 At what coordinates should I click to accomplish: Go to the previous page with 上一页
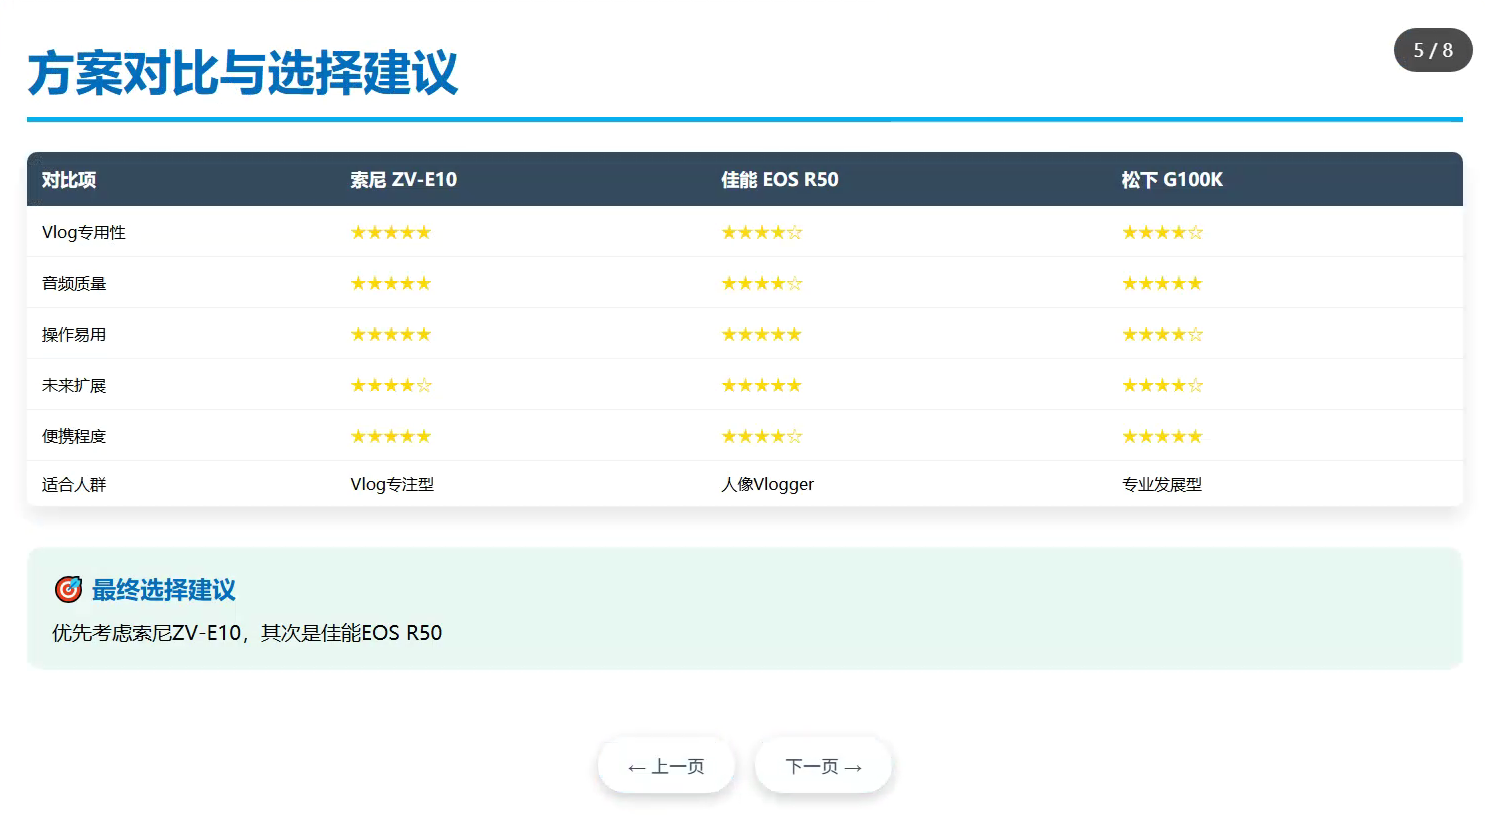(x=666, y=766)
